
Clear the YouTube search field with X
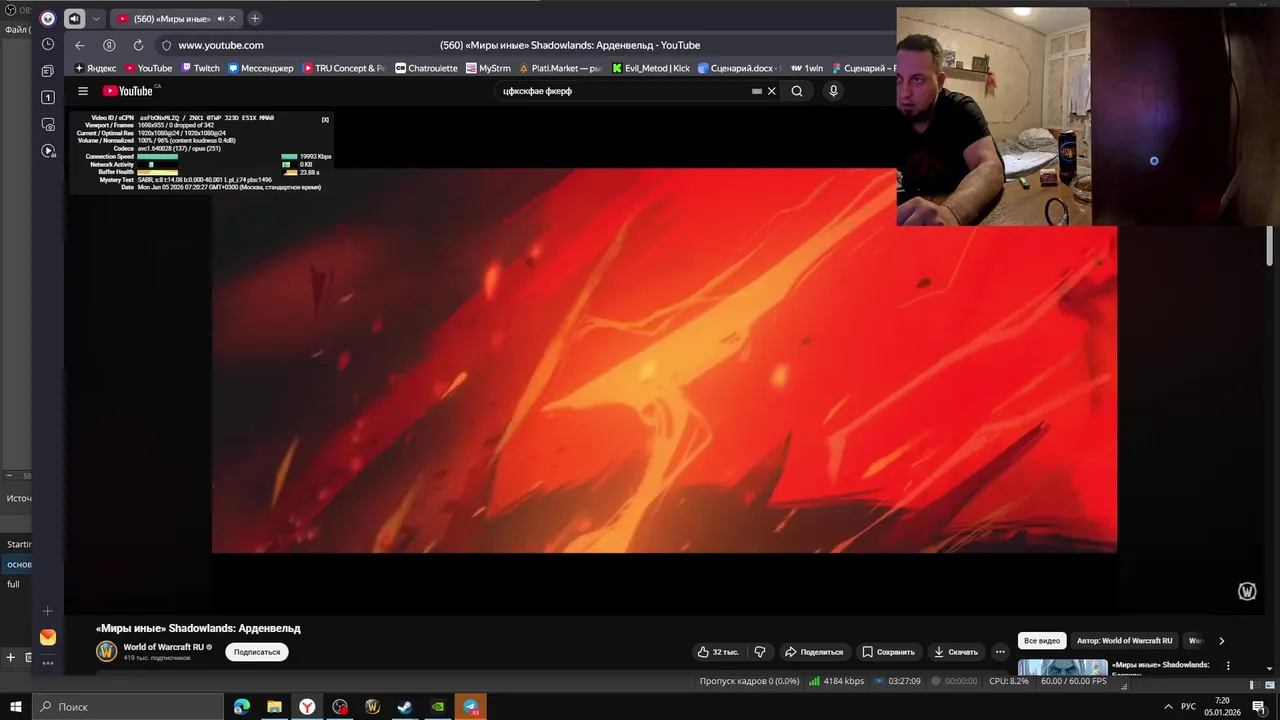coord(771,91)
